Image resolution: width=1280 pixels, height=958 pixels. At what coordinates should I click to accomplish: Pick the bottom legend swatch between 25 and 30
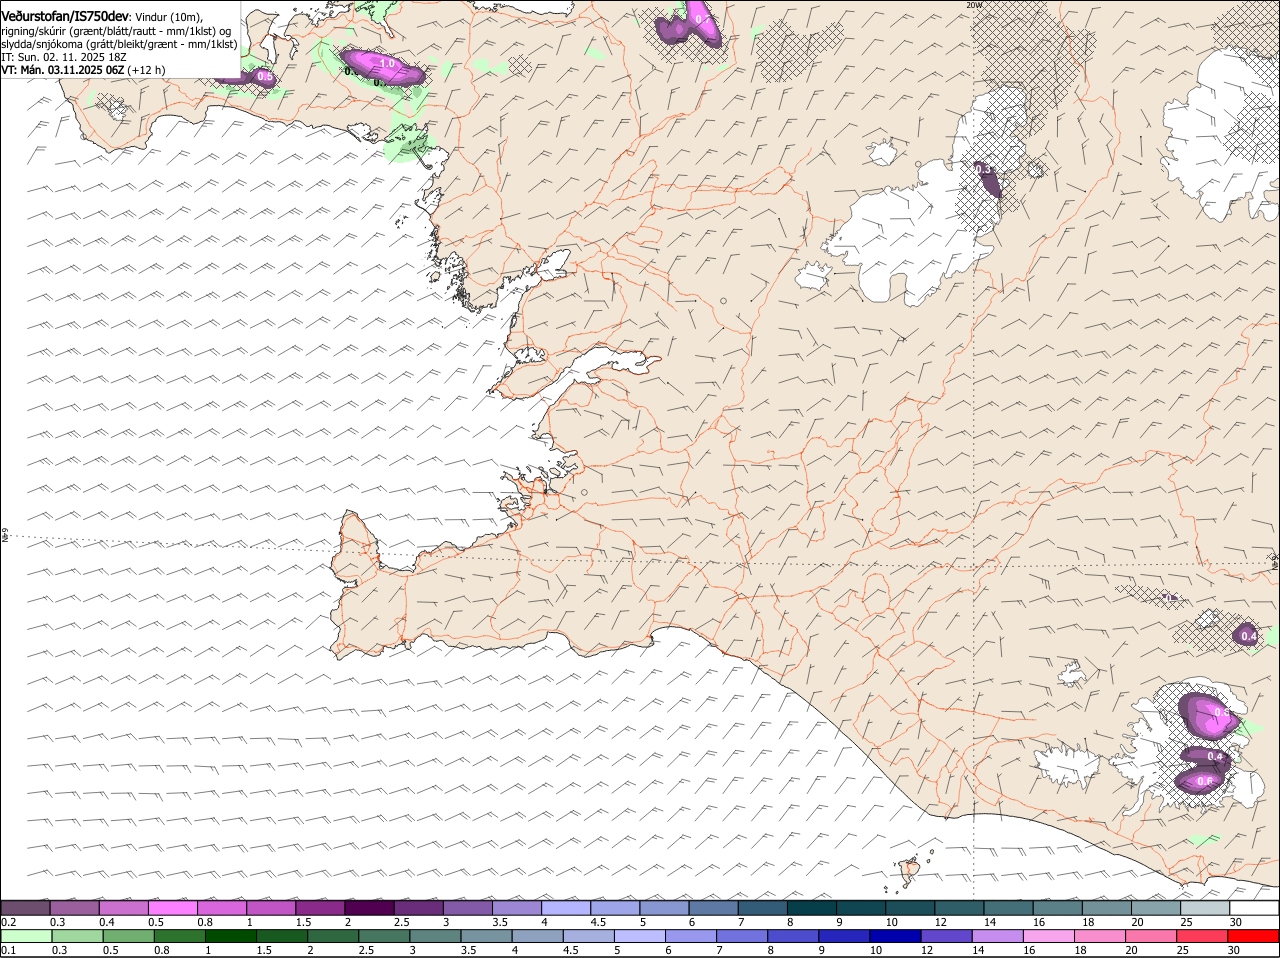[1205, 936]
